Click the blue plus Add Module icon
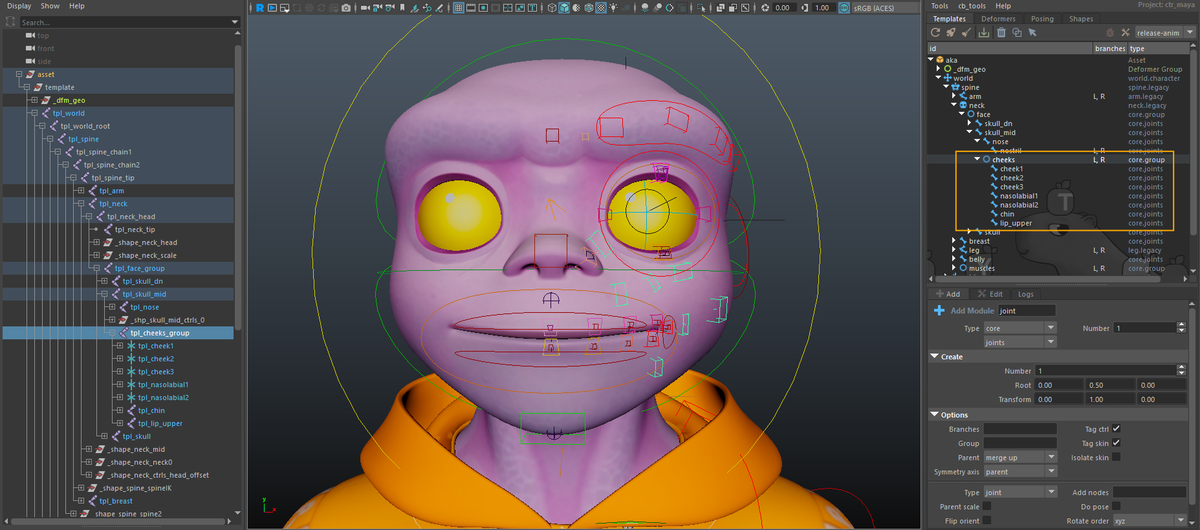1200x530 pixels. click(x=939, y=311)
